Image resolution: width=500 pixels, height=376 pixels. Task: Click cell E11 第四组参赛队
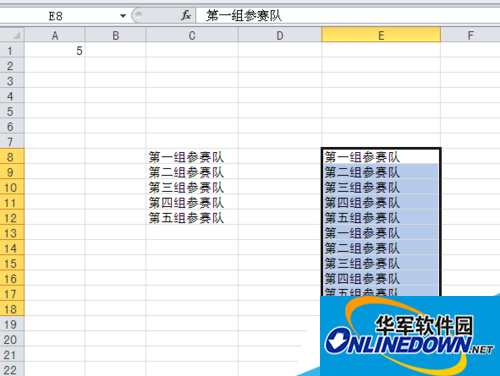(381, 203)
